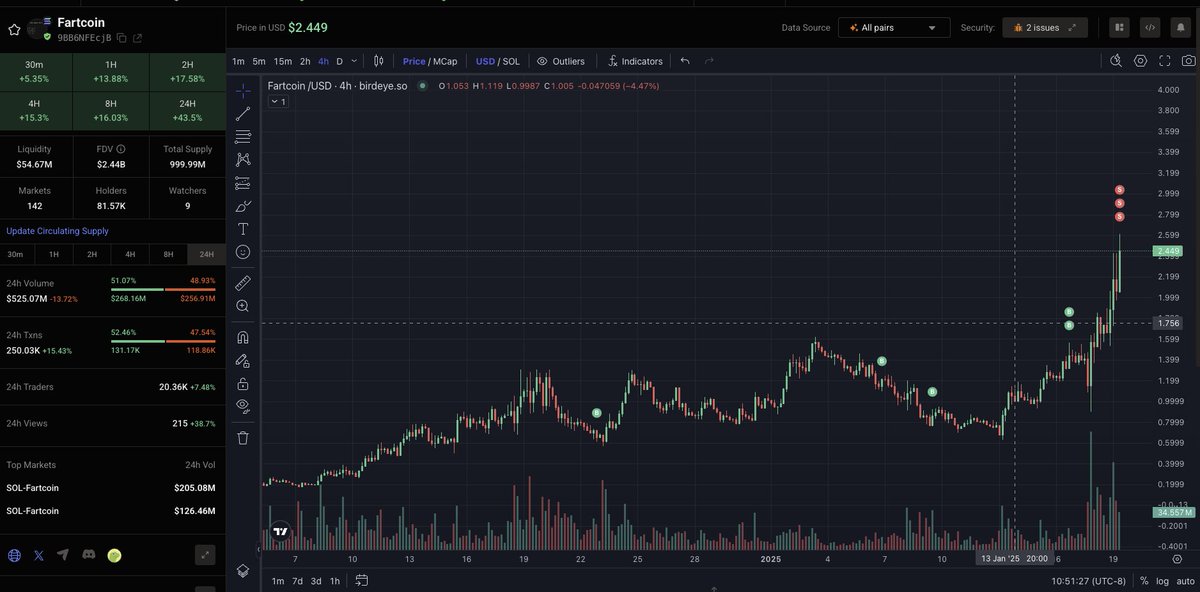Expand the 2 issues security details
Screen dimensions: 1200x592
pyautogui.click(x=1045, y=28)
